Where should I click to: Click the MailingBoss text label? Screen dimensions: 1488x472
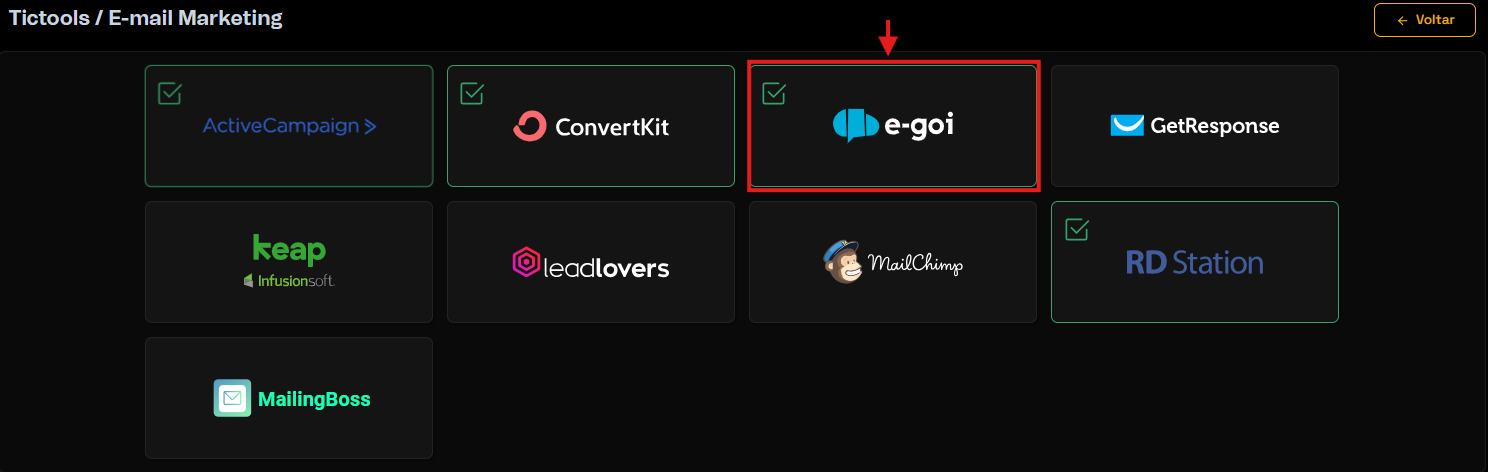coord(314,399)
